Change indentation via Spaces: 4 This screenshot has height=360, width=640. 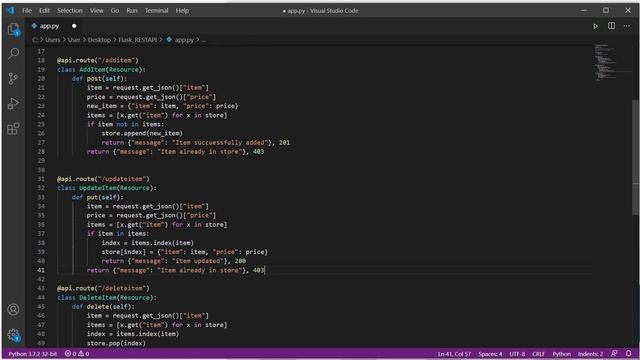490,354
